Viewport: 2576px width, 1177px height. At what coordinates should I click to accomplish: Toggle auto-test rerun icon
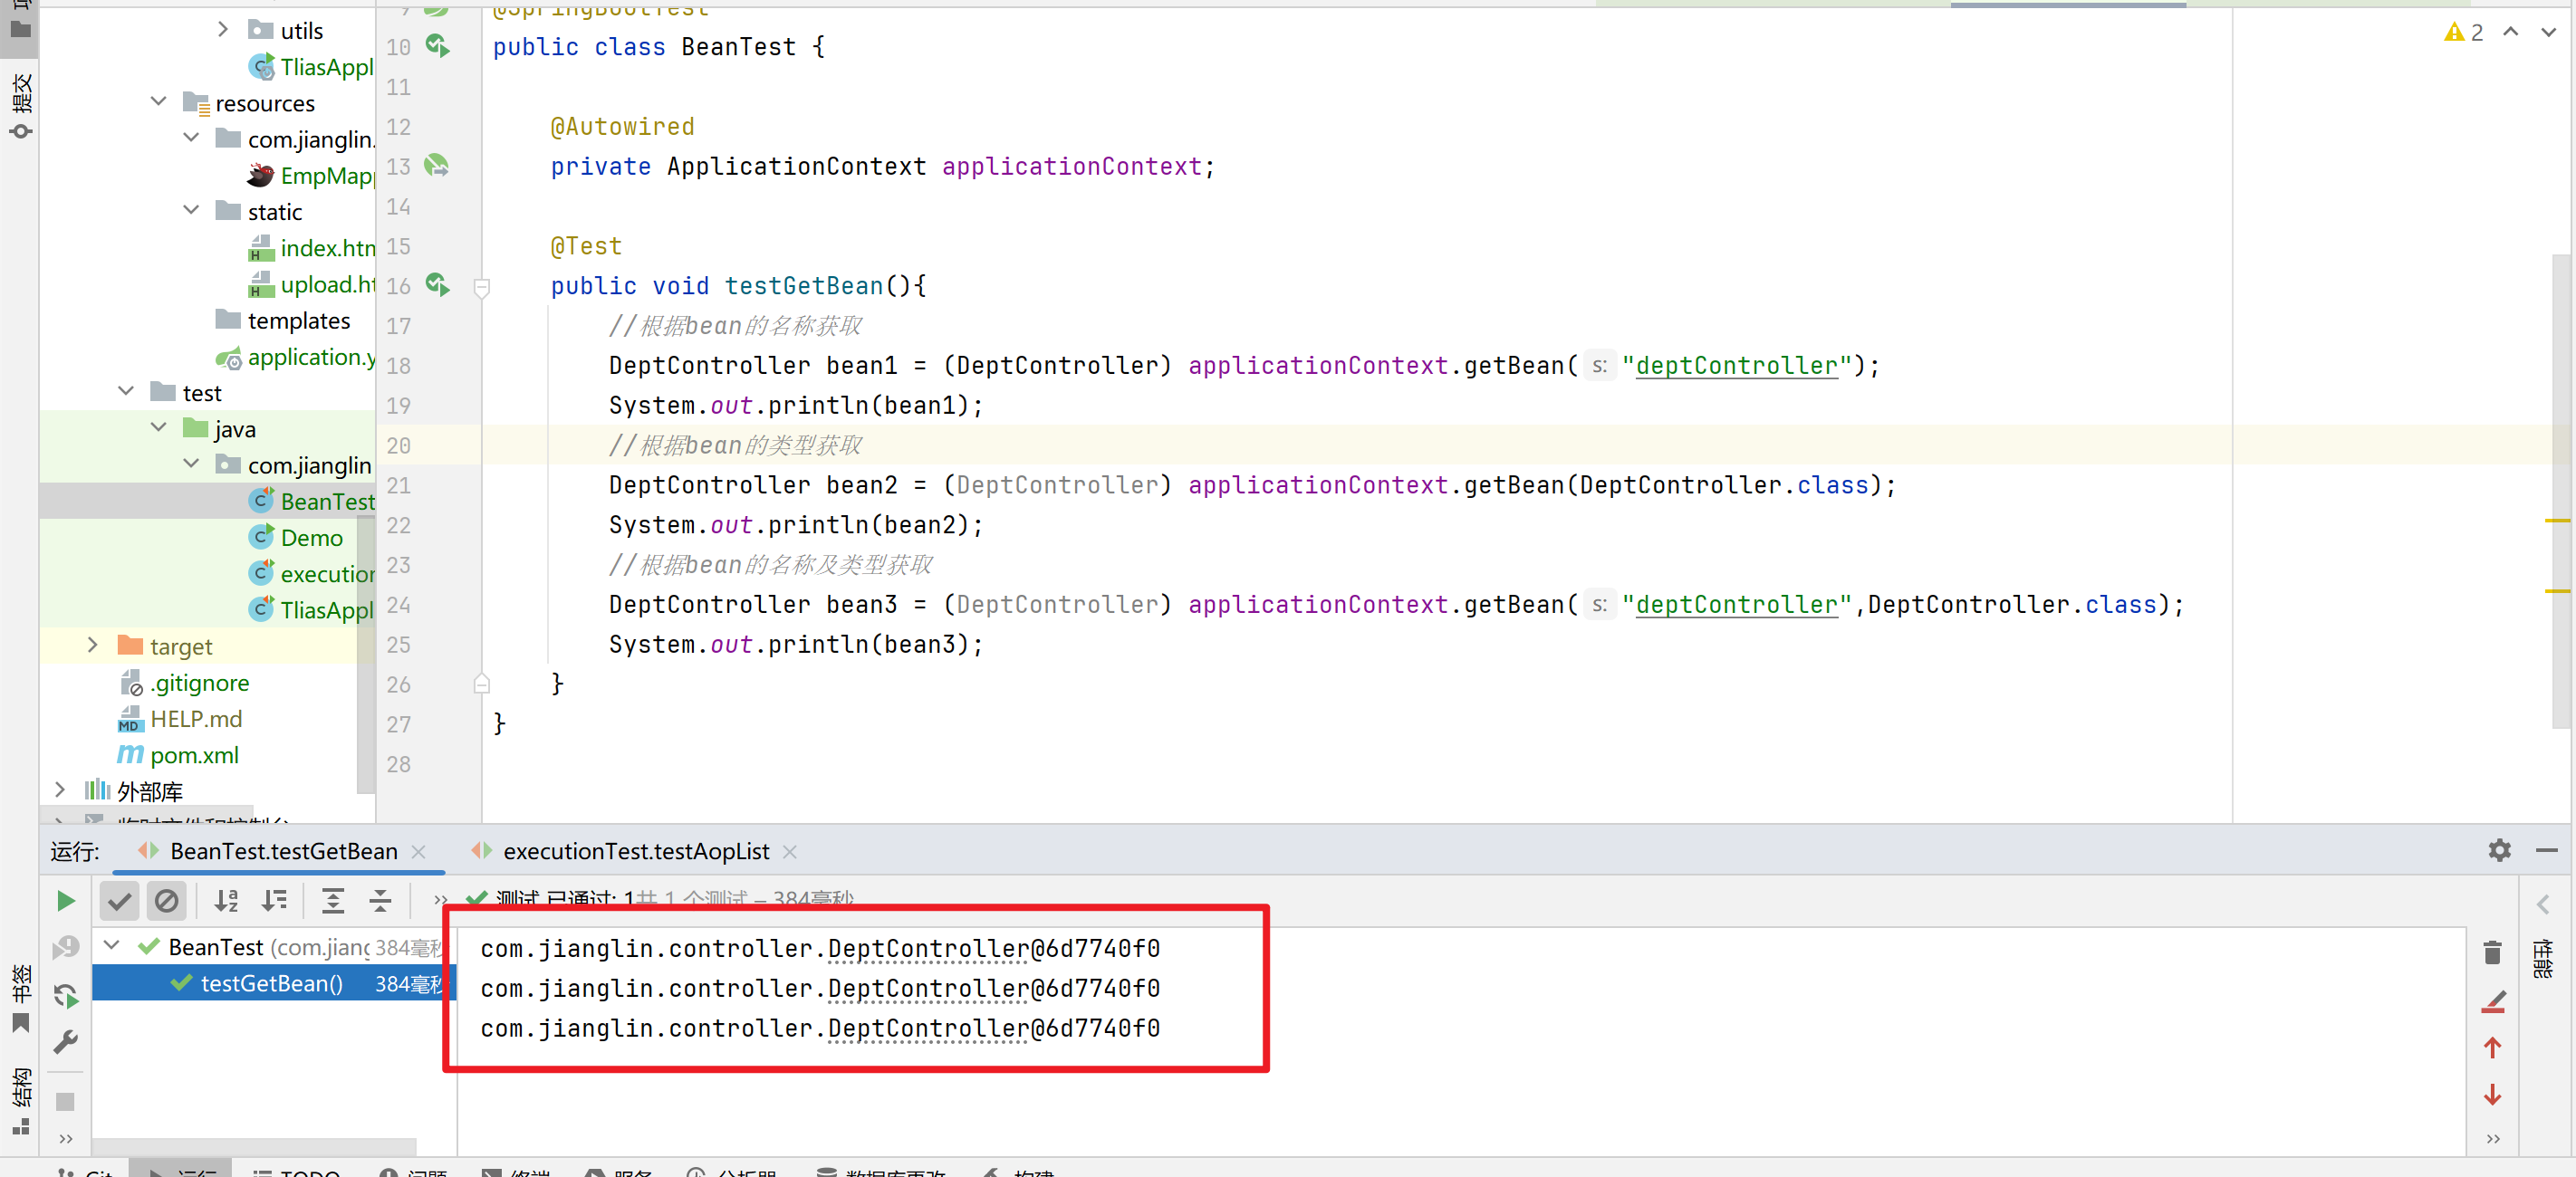(65, 995)
